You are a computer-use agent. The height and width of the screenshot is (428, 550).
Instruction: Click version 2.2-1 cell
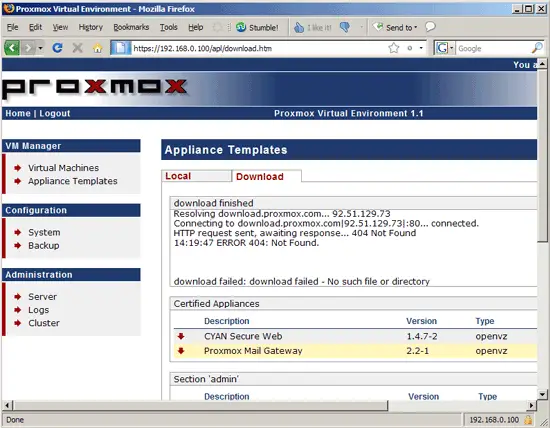[x=417, y=351]
